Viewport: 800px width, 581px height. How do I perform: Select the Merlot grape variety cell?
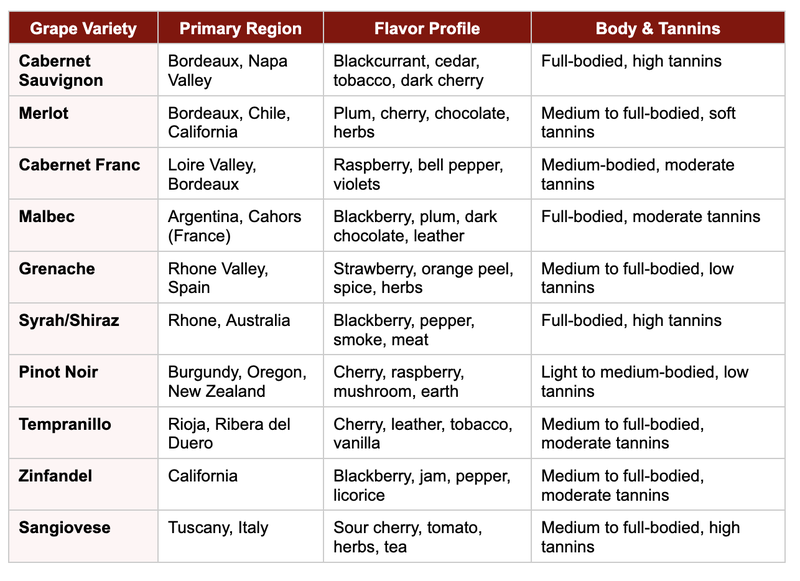pyautogui.click(x=44, y=113)
